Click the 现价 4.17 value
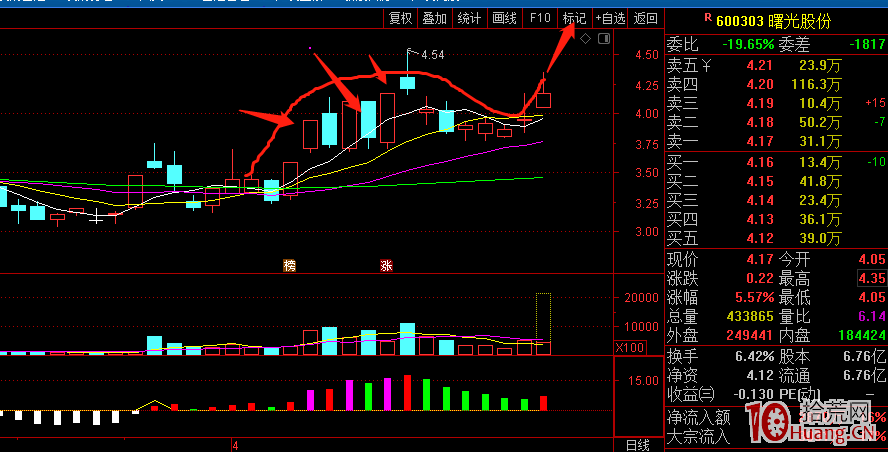The image size is (888, 452). [x=759, y=259]
